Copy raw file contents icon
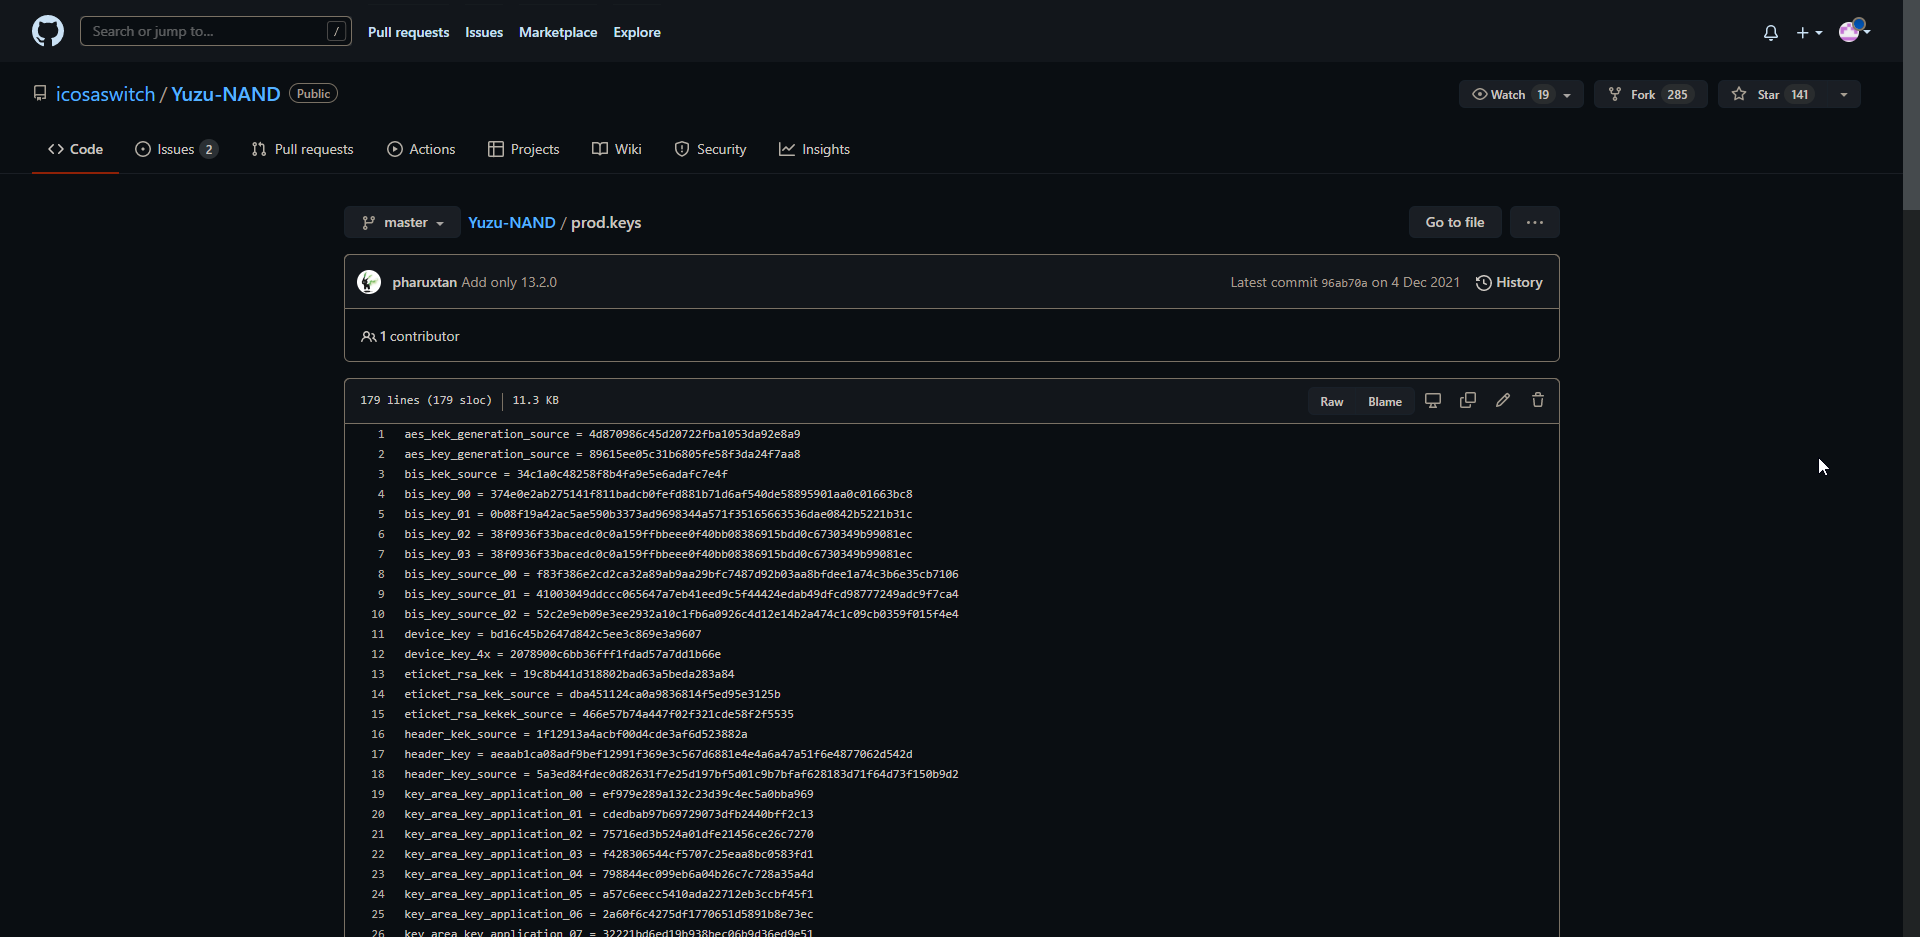Screen dimensions: 1920x937 point(1468,401)
